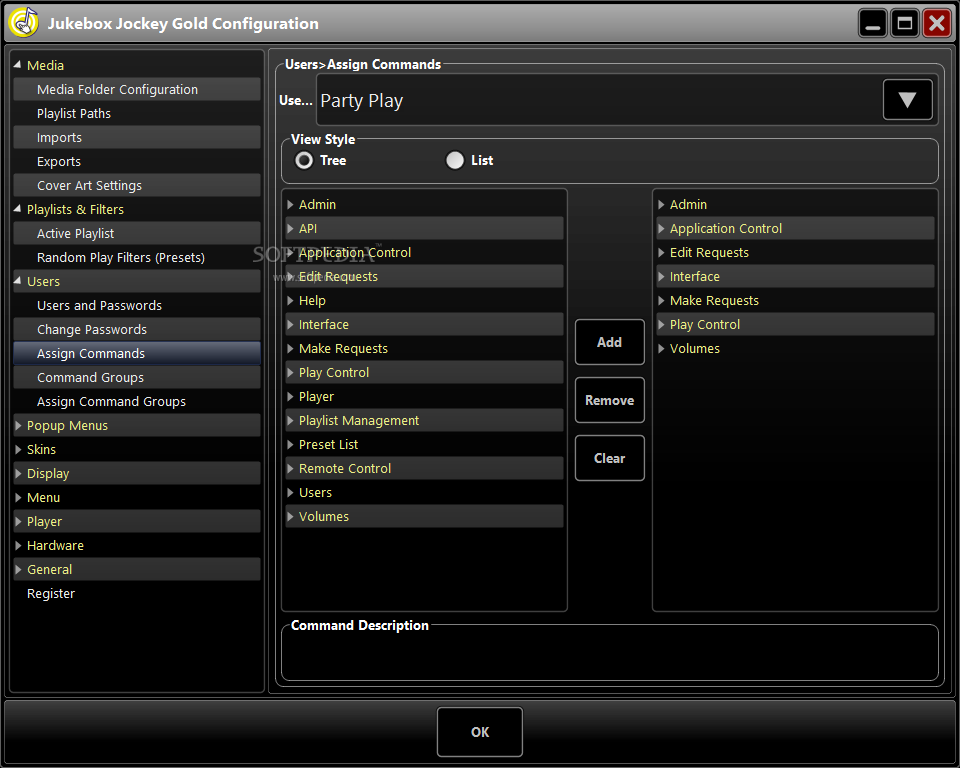Image resolution: width=960 pixels, height=768 pixels.
Task: Open Playlist Paths page
Action: pos(137,113)
